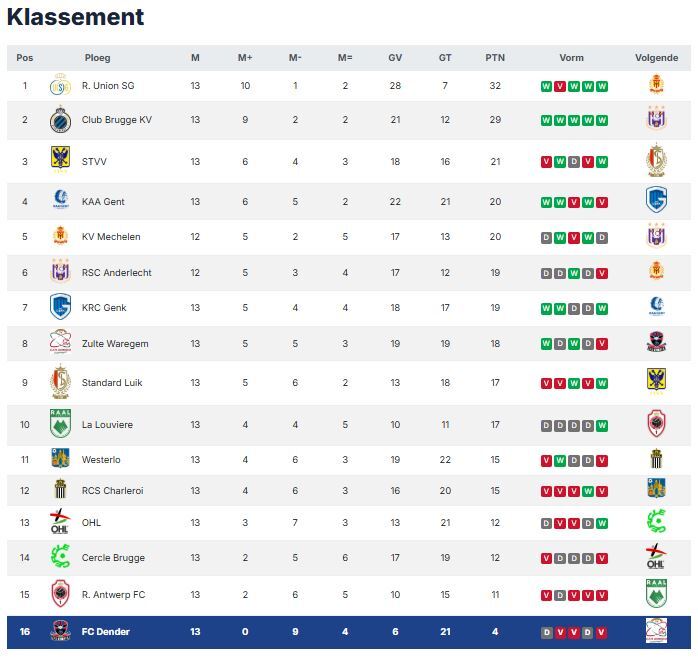The image size is (698, 658).
Task: Click the R. Union SG club logo
Action: click(x=60, y=86)
